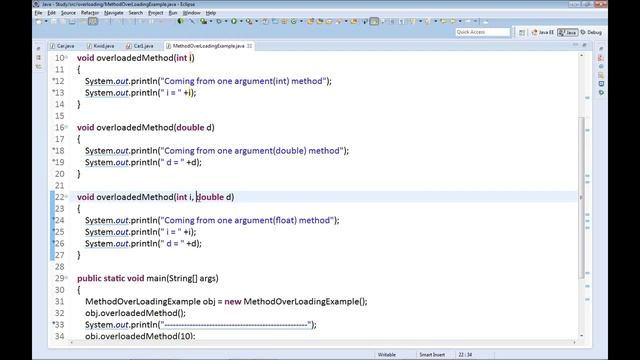Open the Run button's dropdown arrow
The height and width of the screenshot is (360, 640).
(241, 21)
